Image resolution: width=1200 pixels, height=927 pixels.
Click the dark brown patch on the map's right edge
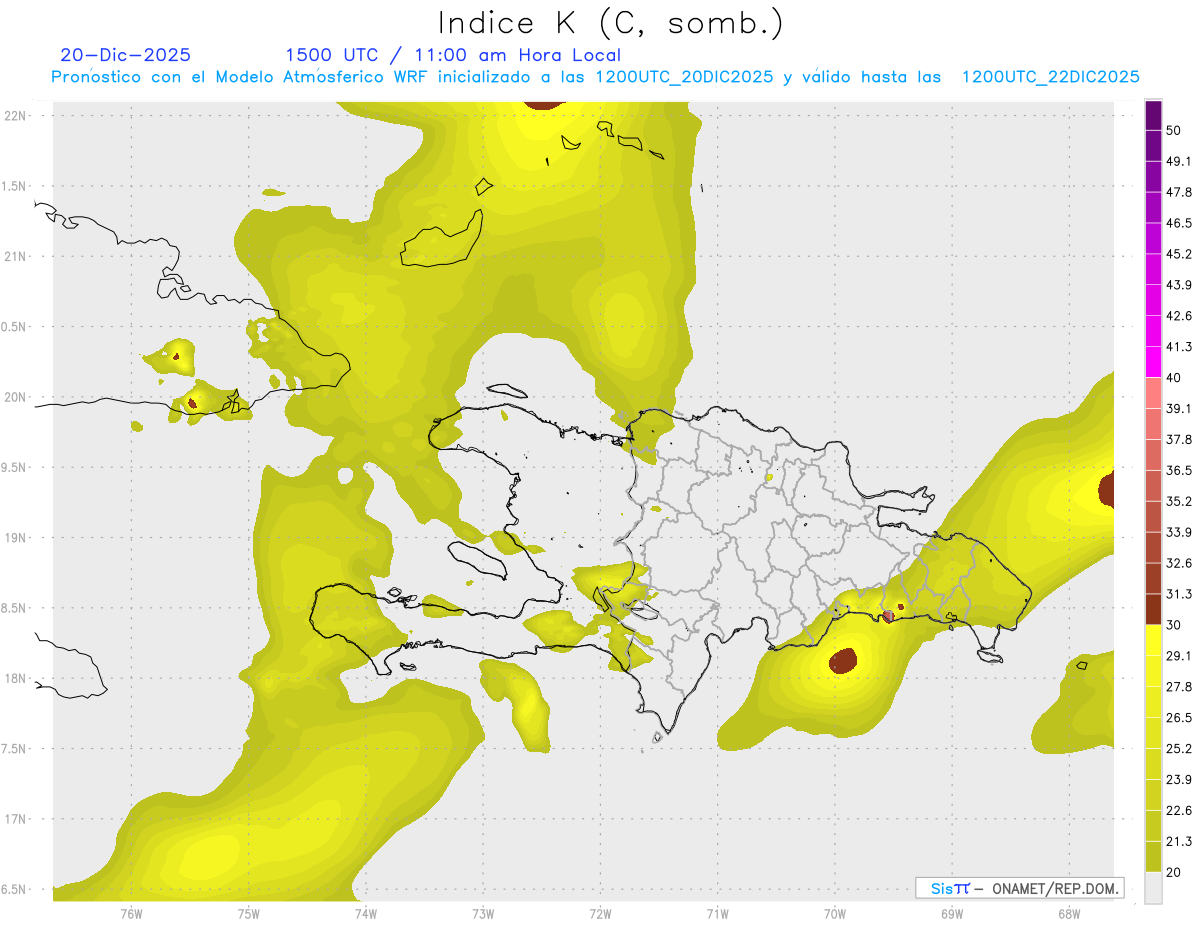pos(1106,490)
